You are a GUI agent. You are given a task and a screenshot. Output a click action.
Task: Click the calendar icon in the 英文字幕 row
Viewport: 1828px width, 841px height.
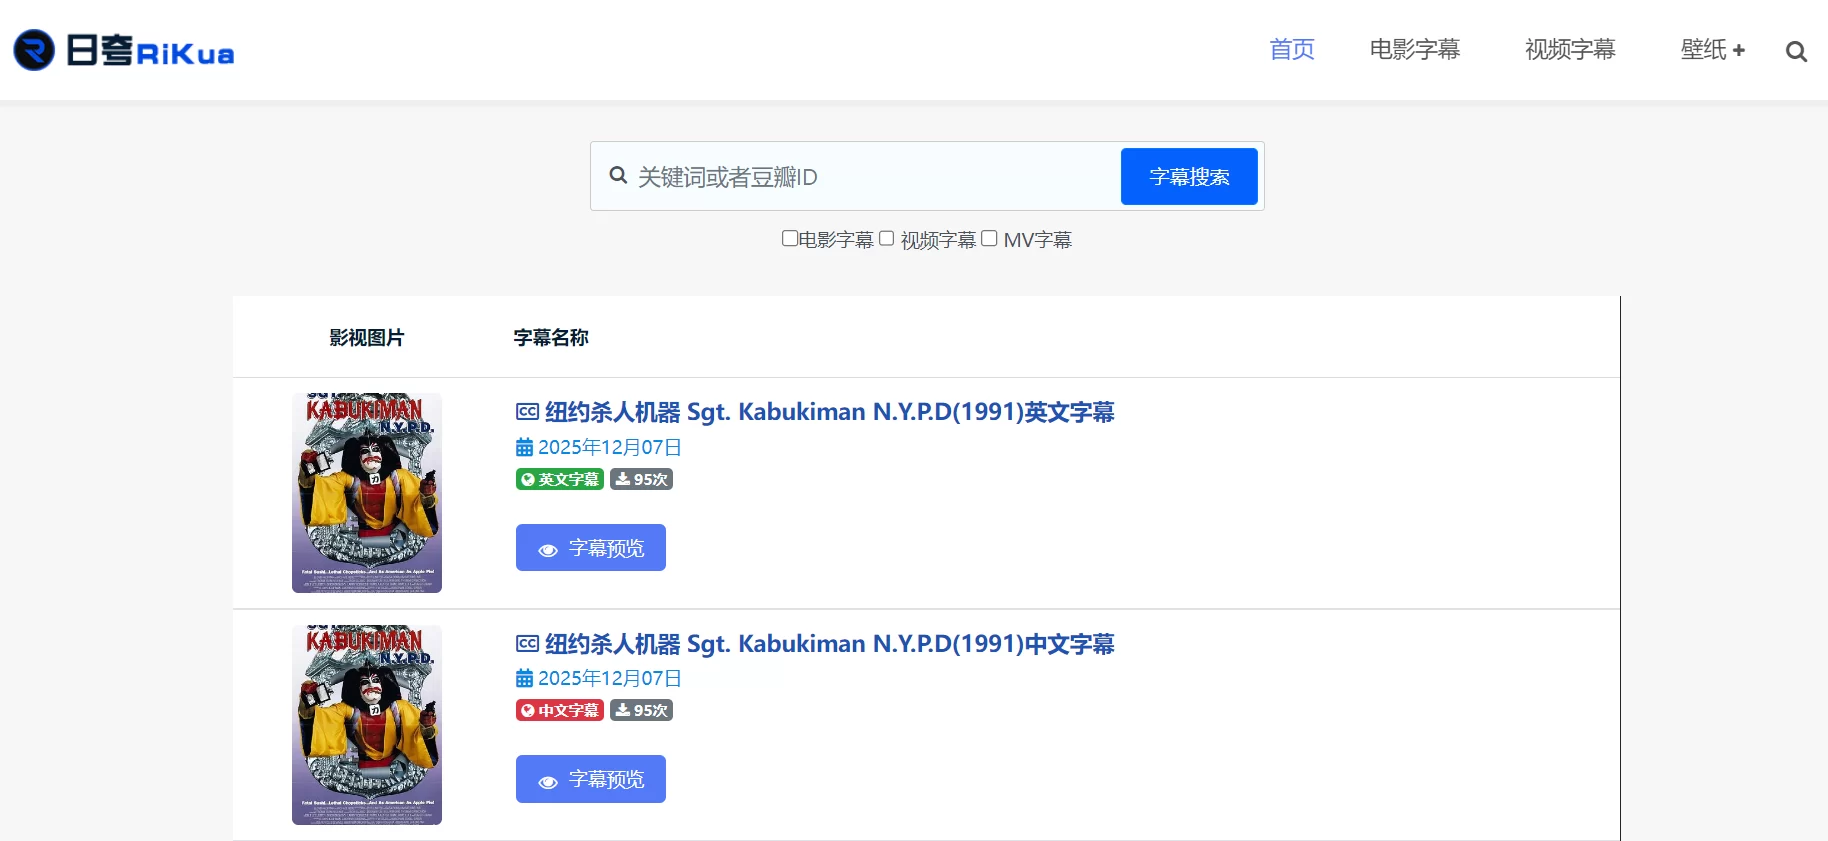pos(524,447)
